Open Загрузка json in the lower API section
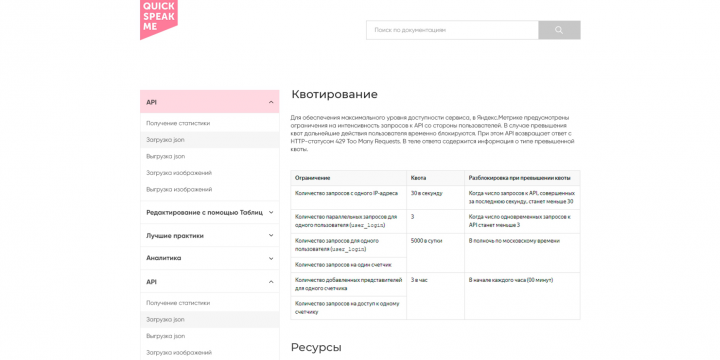 [x=209, y=319]
